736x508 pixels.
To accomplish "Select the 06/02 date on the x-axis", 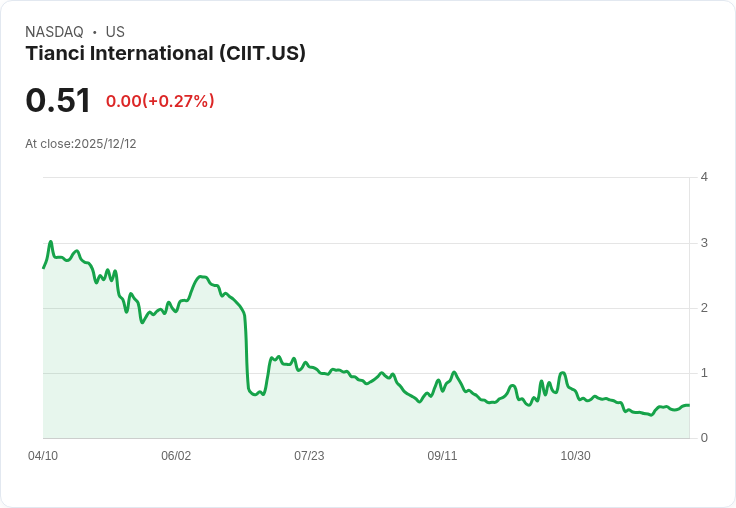I will pos(176,456).
